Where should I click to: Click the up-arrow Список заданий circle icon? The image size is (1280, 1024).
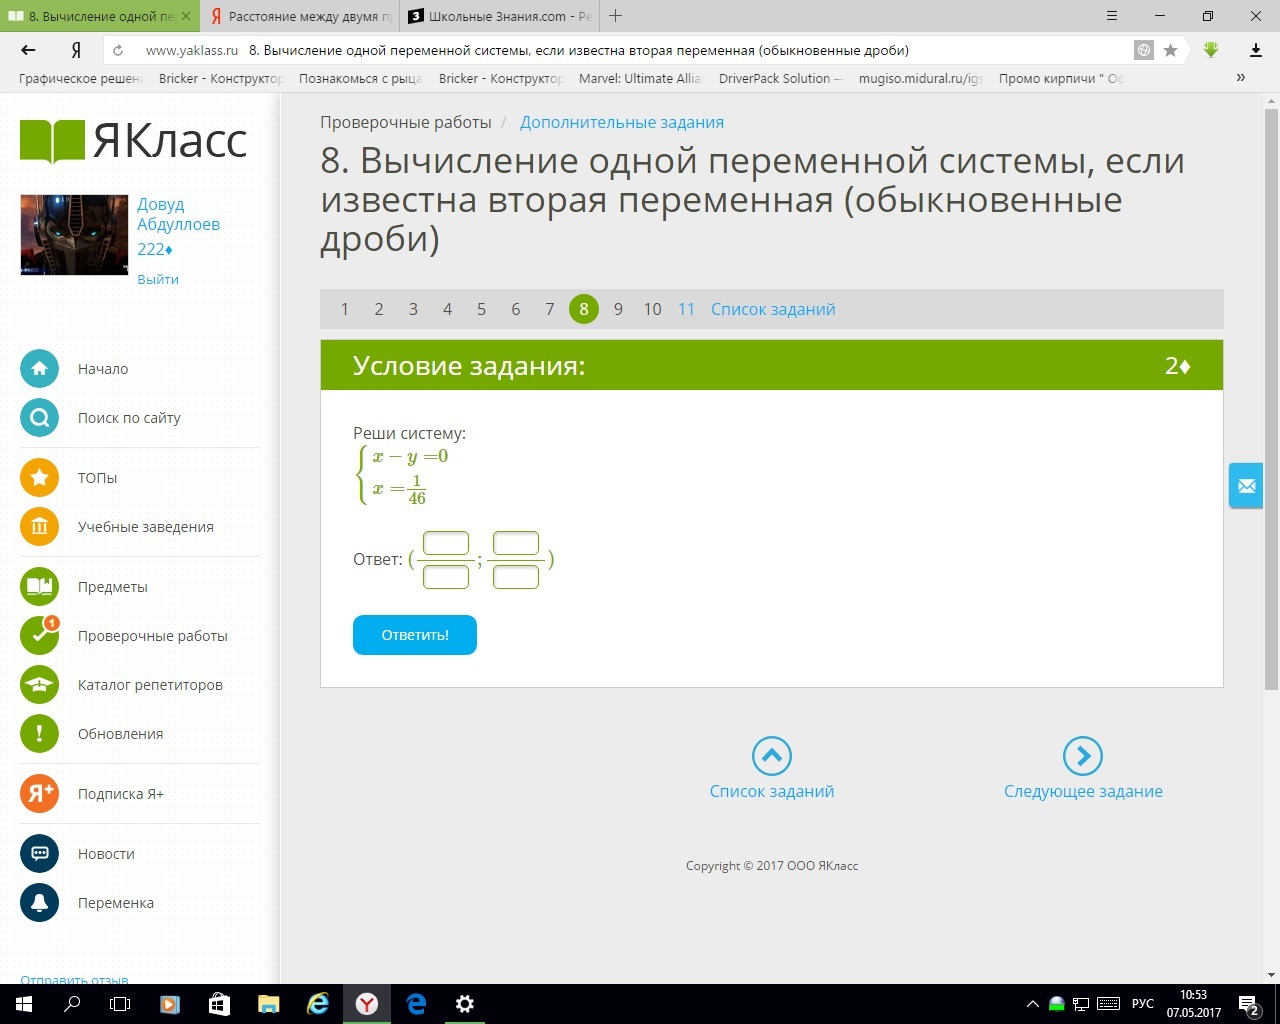772,756
